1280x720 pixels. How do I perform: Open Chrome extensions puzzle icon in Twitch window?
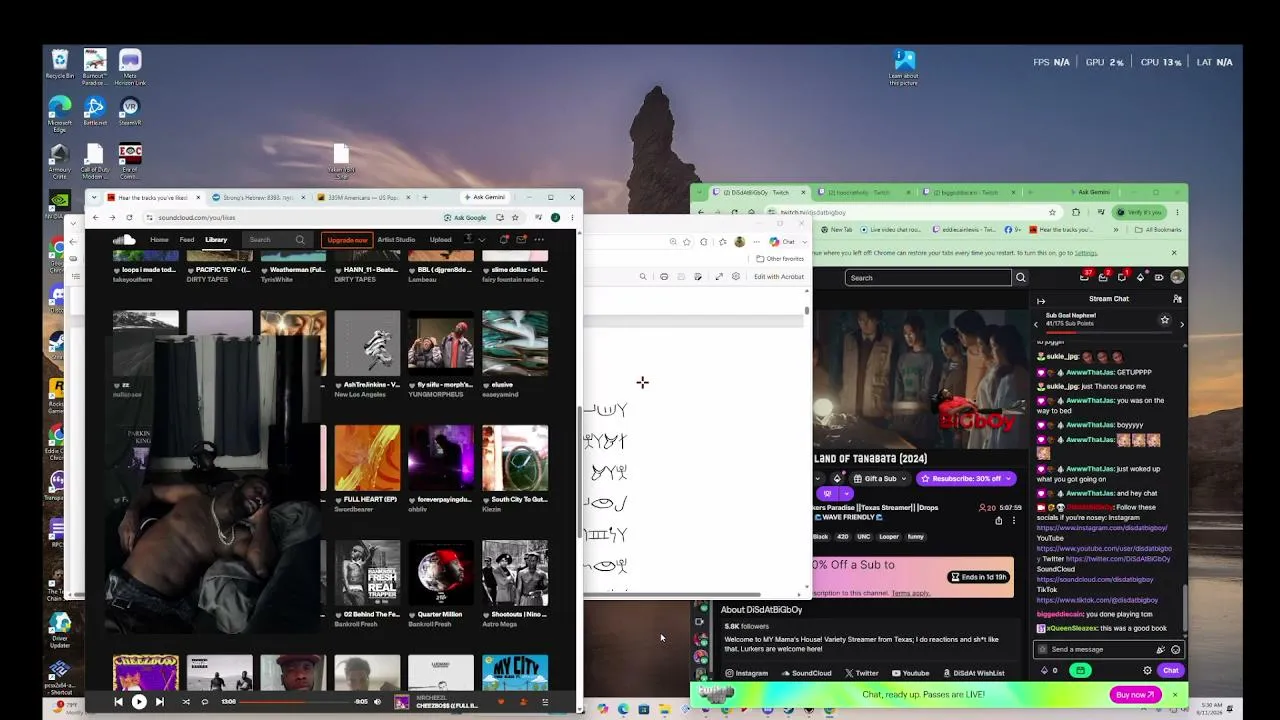[x=1076, y=212]
